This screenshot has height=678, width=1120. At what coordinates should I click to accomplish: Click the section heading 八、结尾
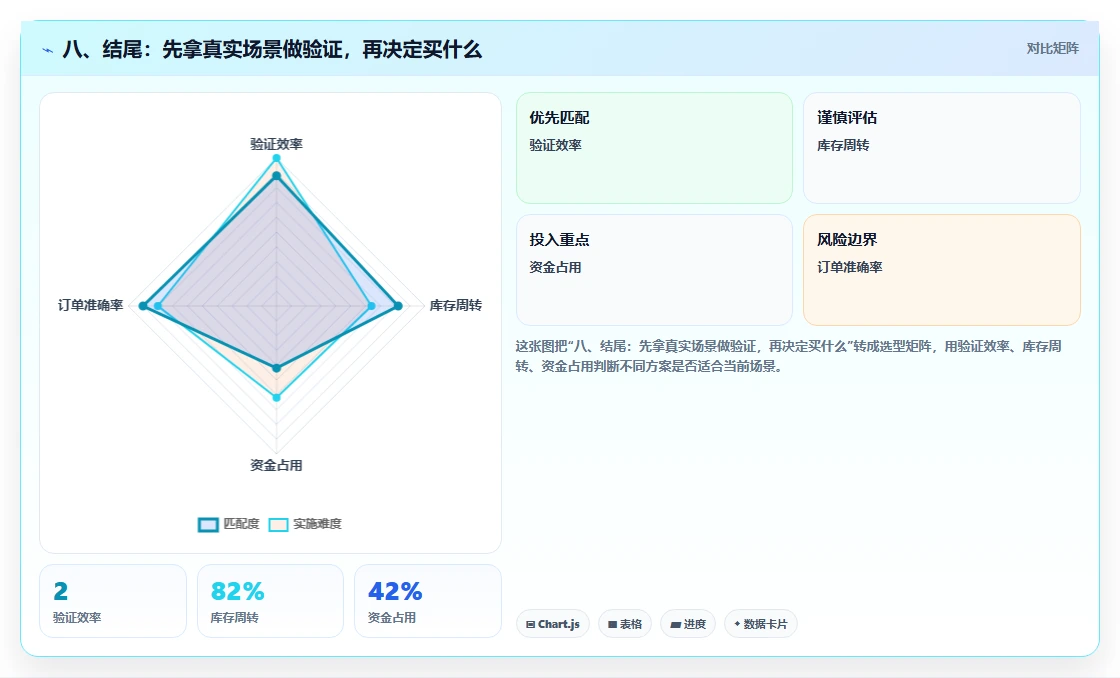click(272, 49)
